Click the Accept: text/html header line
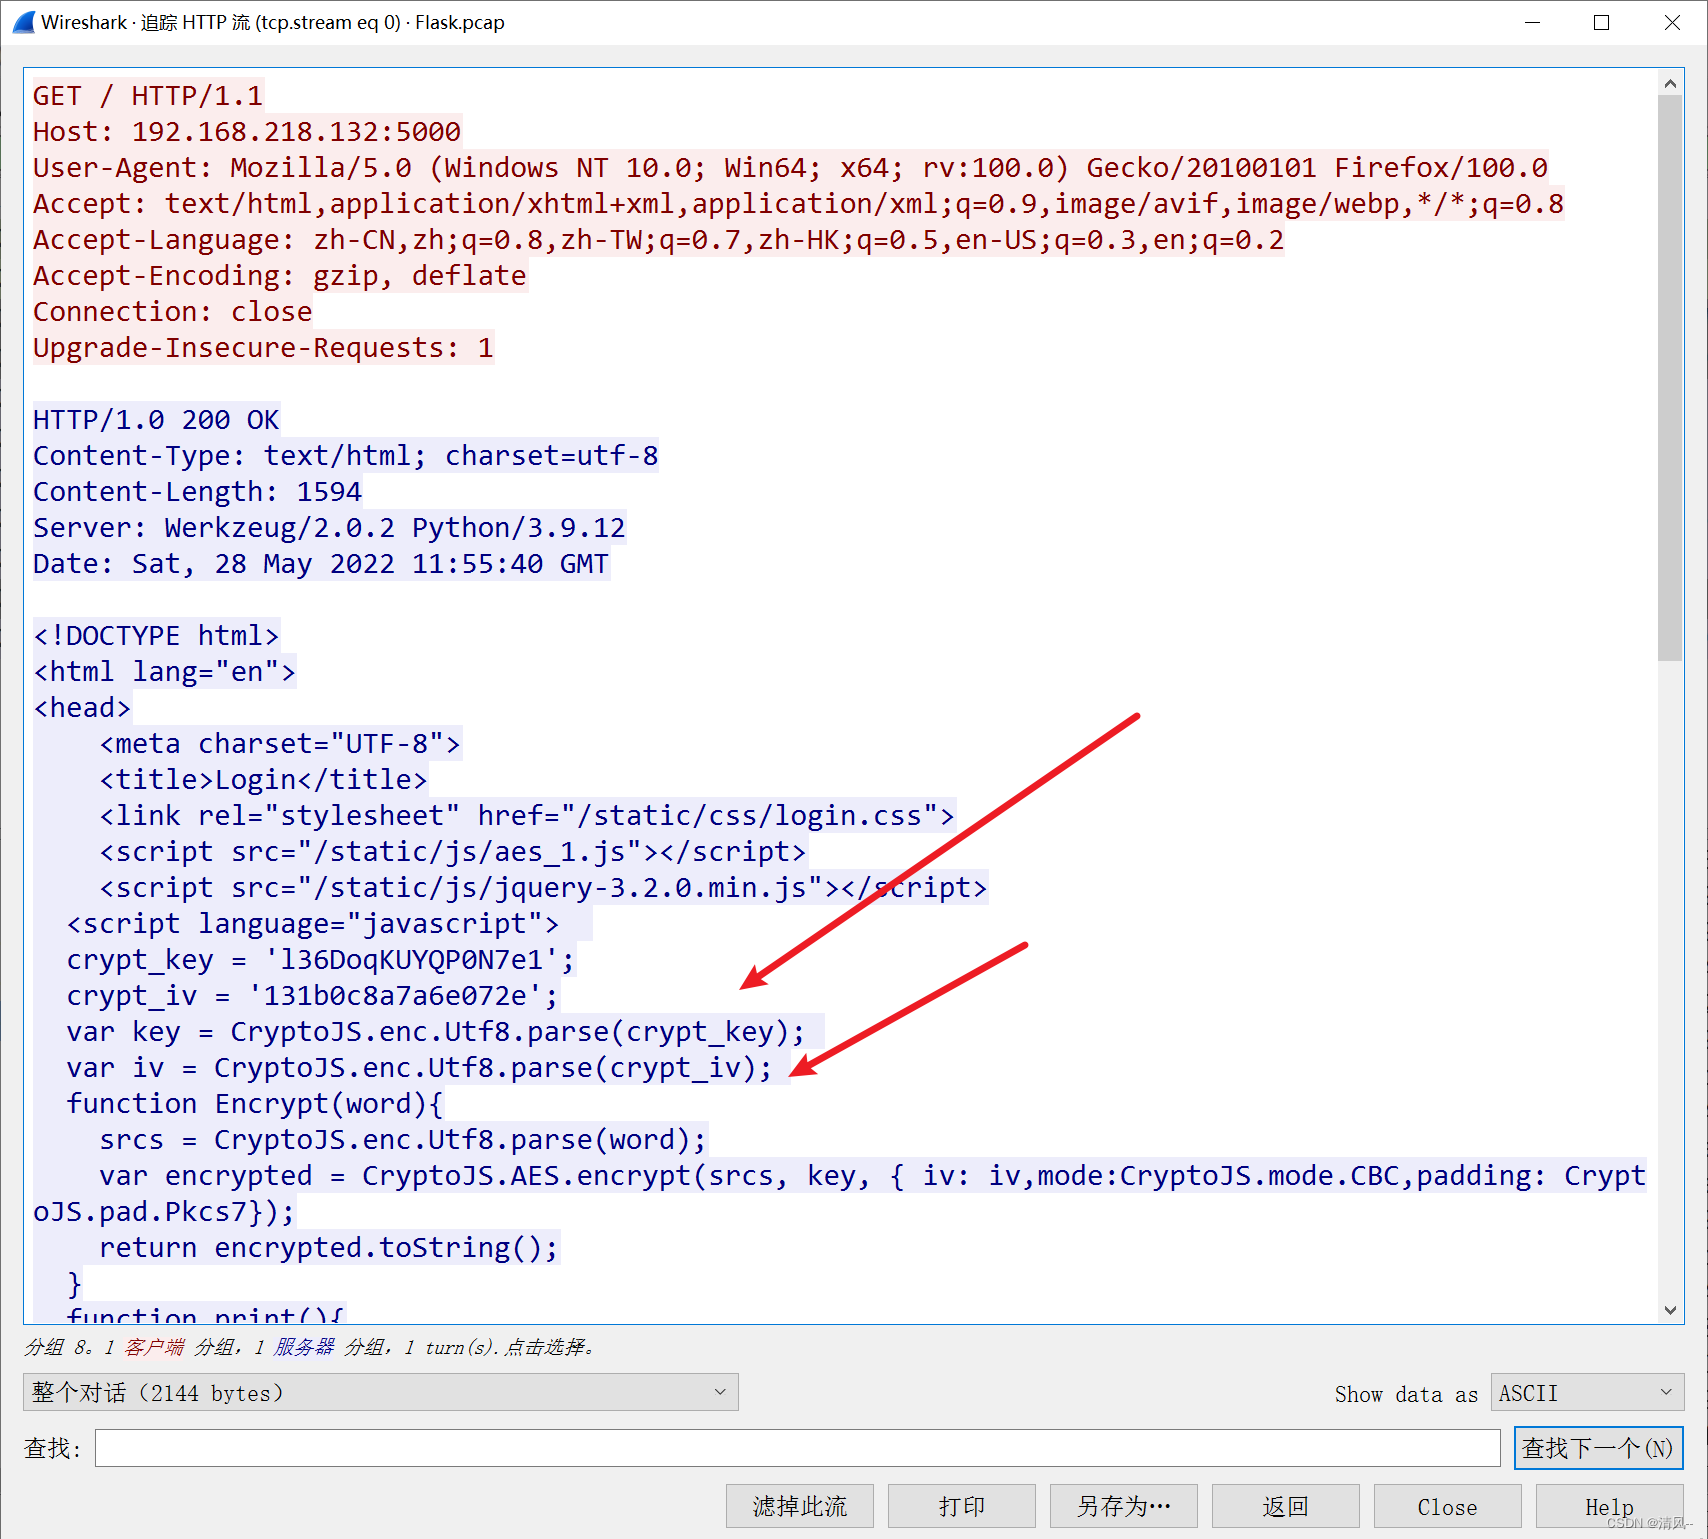This screenshot has height=1539, width=1708. click(798, 204)
